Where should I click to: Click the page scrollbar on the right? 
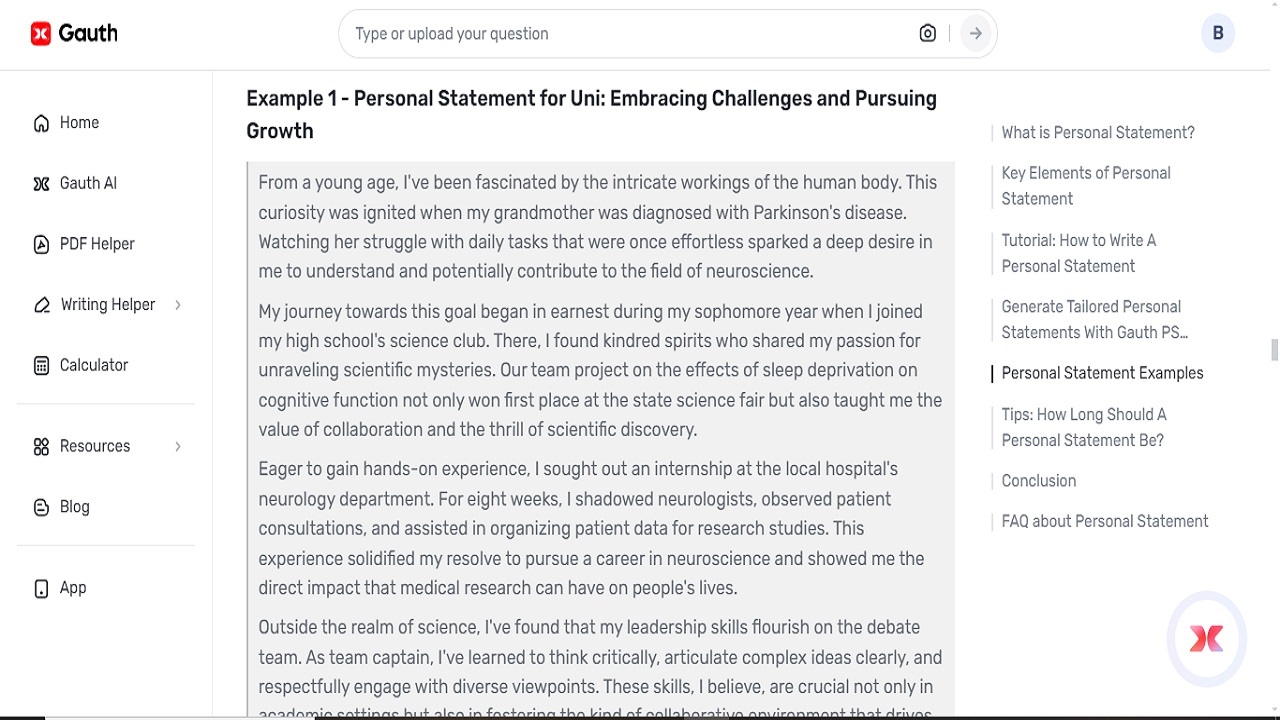[1272, 350]
